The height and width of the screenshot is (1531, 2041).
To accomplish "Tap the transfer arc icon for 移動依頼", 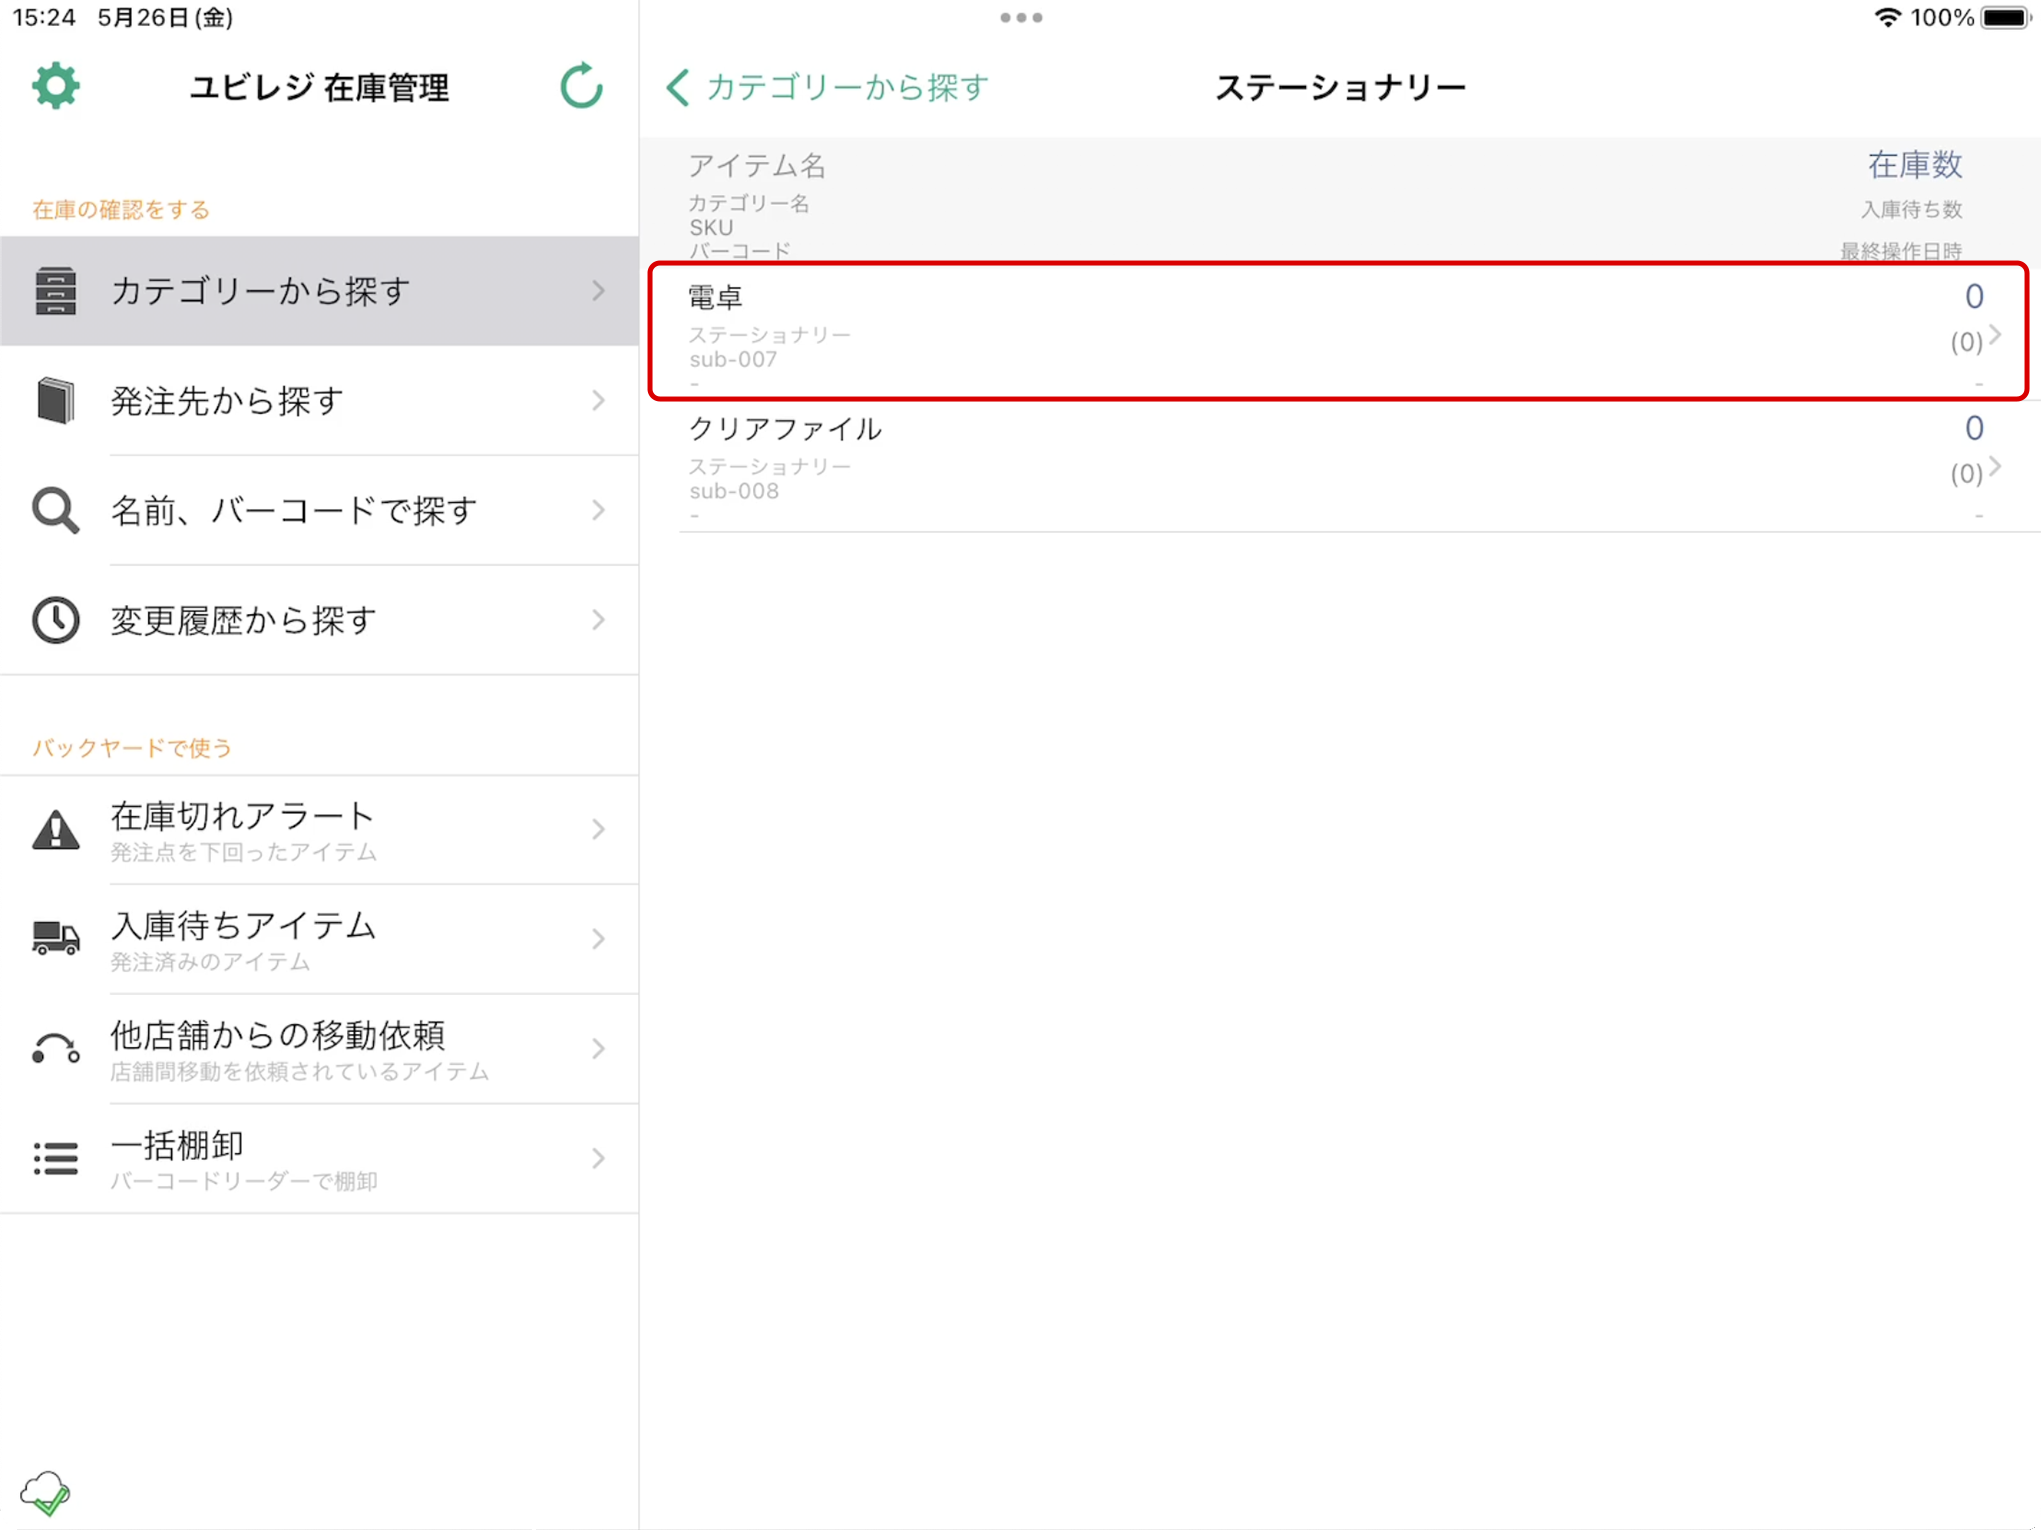I will 55,1049.
